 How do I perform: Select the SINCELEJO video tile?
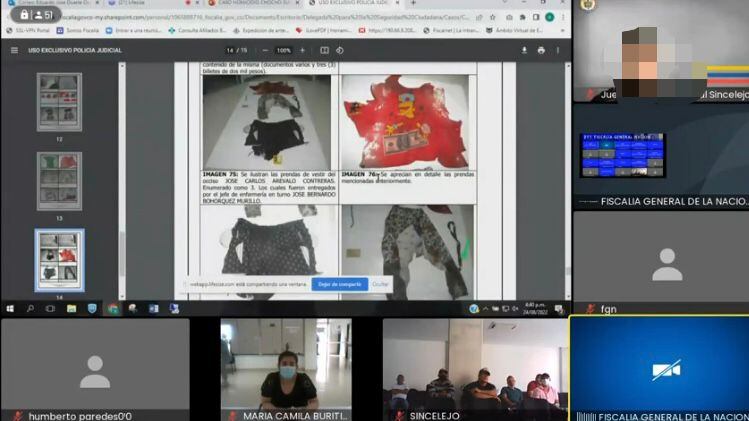click(475, 370)
